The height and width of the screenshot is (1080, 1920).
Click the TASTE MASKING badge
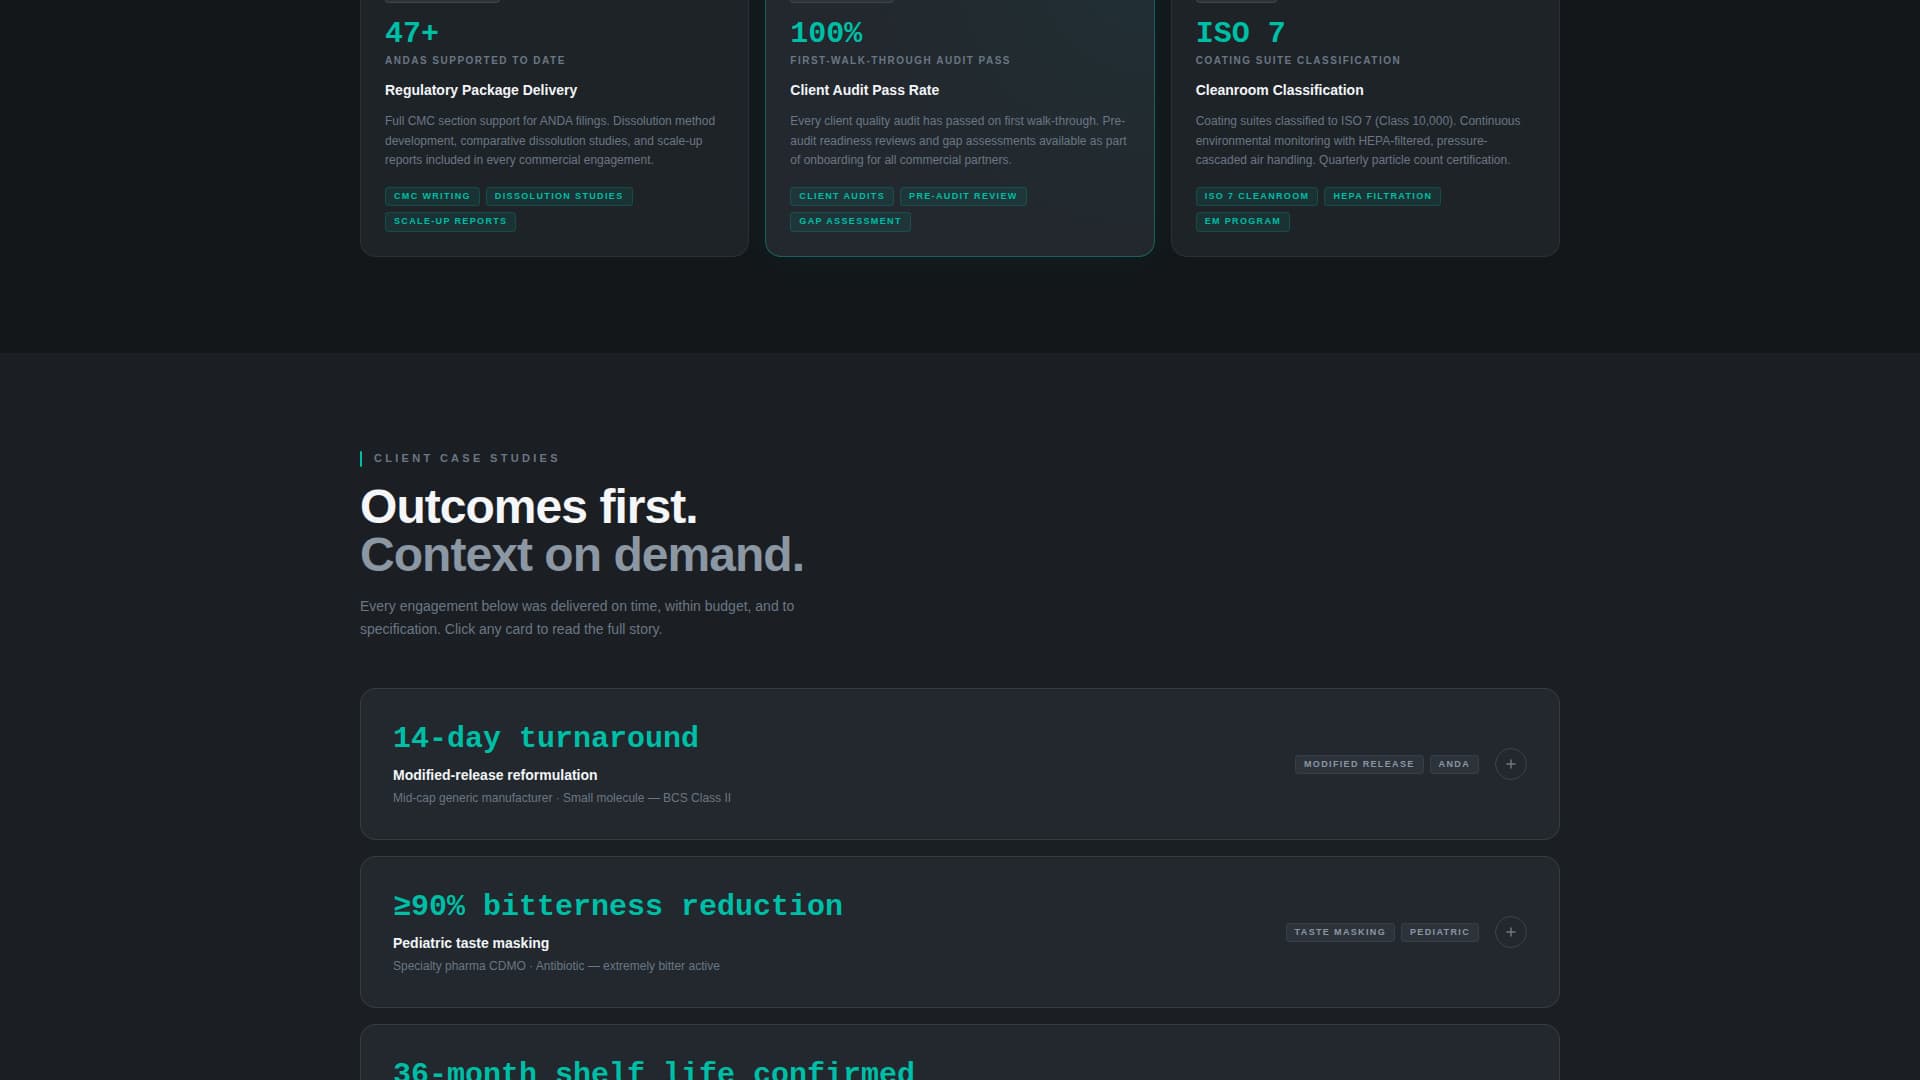(1339, 932)
